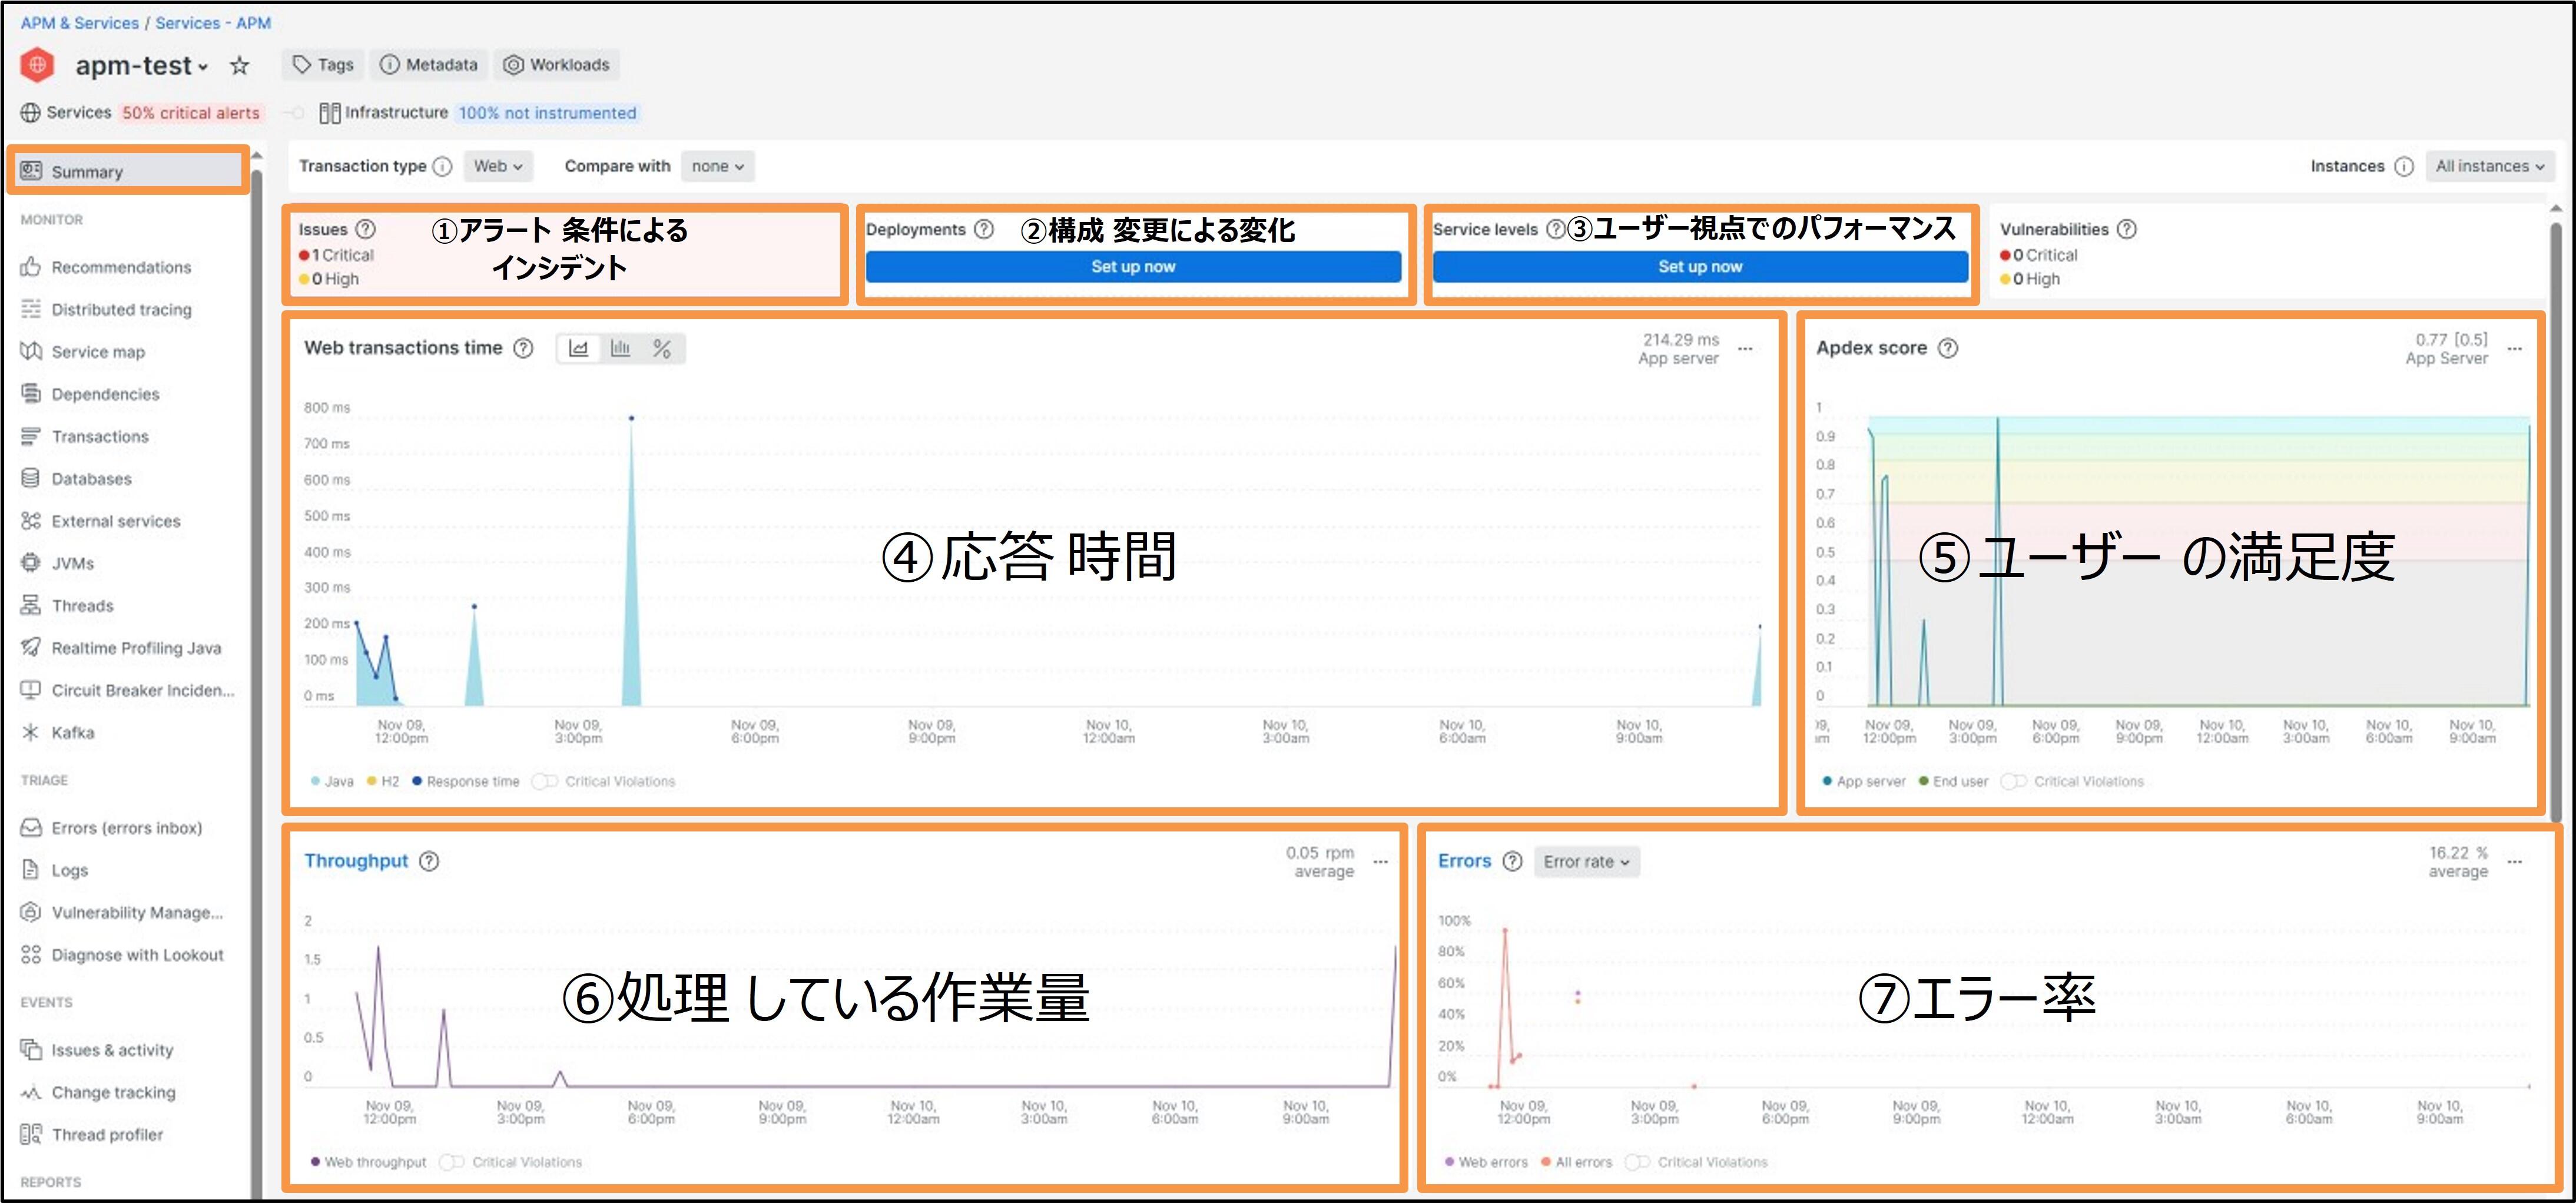
Task: Click the Deployments help icon
Action: click(984, 229)
